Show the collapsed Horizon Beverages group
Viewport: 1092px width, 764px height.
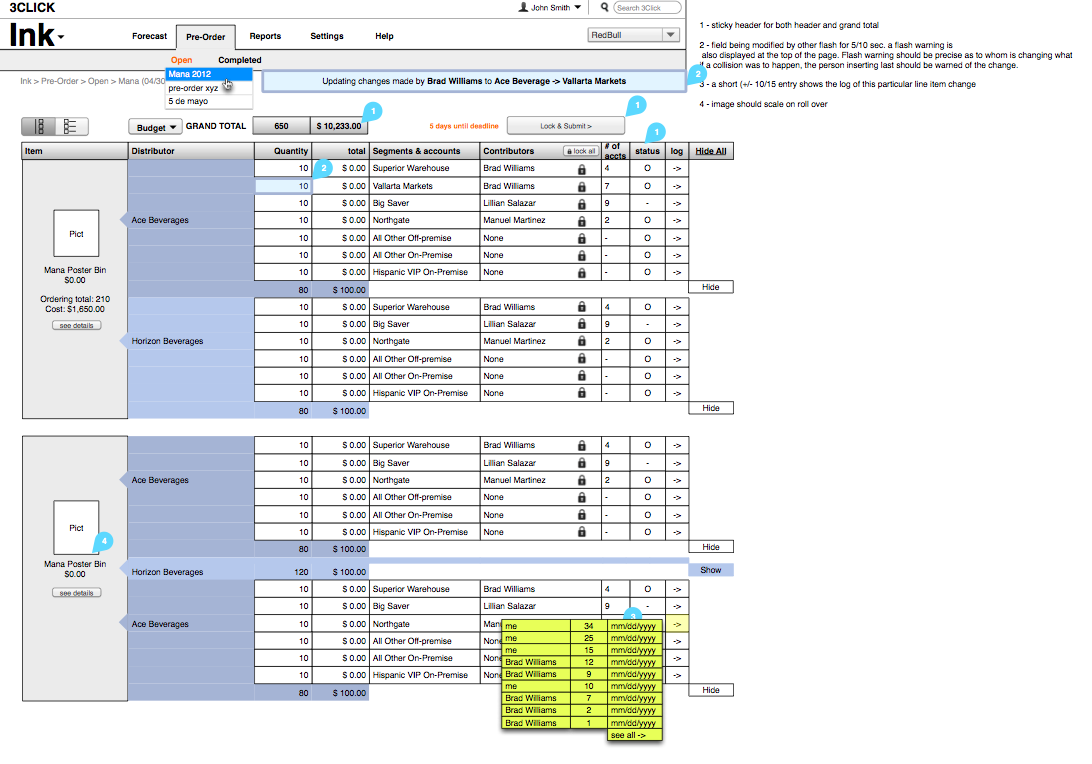tap(710, 570)
